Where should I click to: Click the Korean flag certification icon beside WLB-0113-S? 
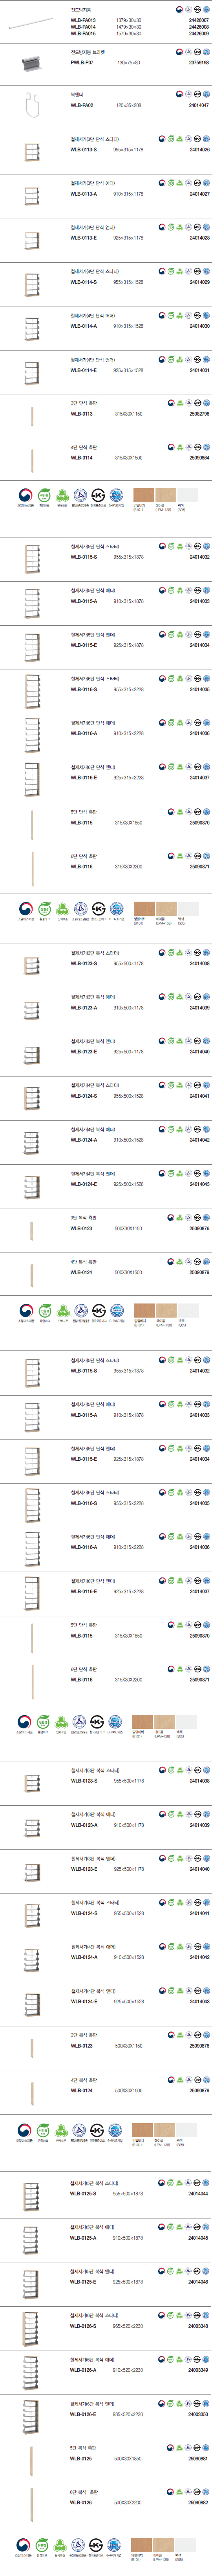(163, 139)
